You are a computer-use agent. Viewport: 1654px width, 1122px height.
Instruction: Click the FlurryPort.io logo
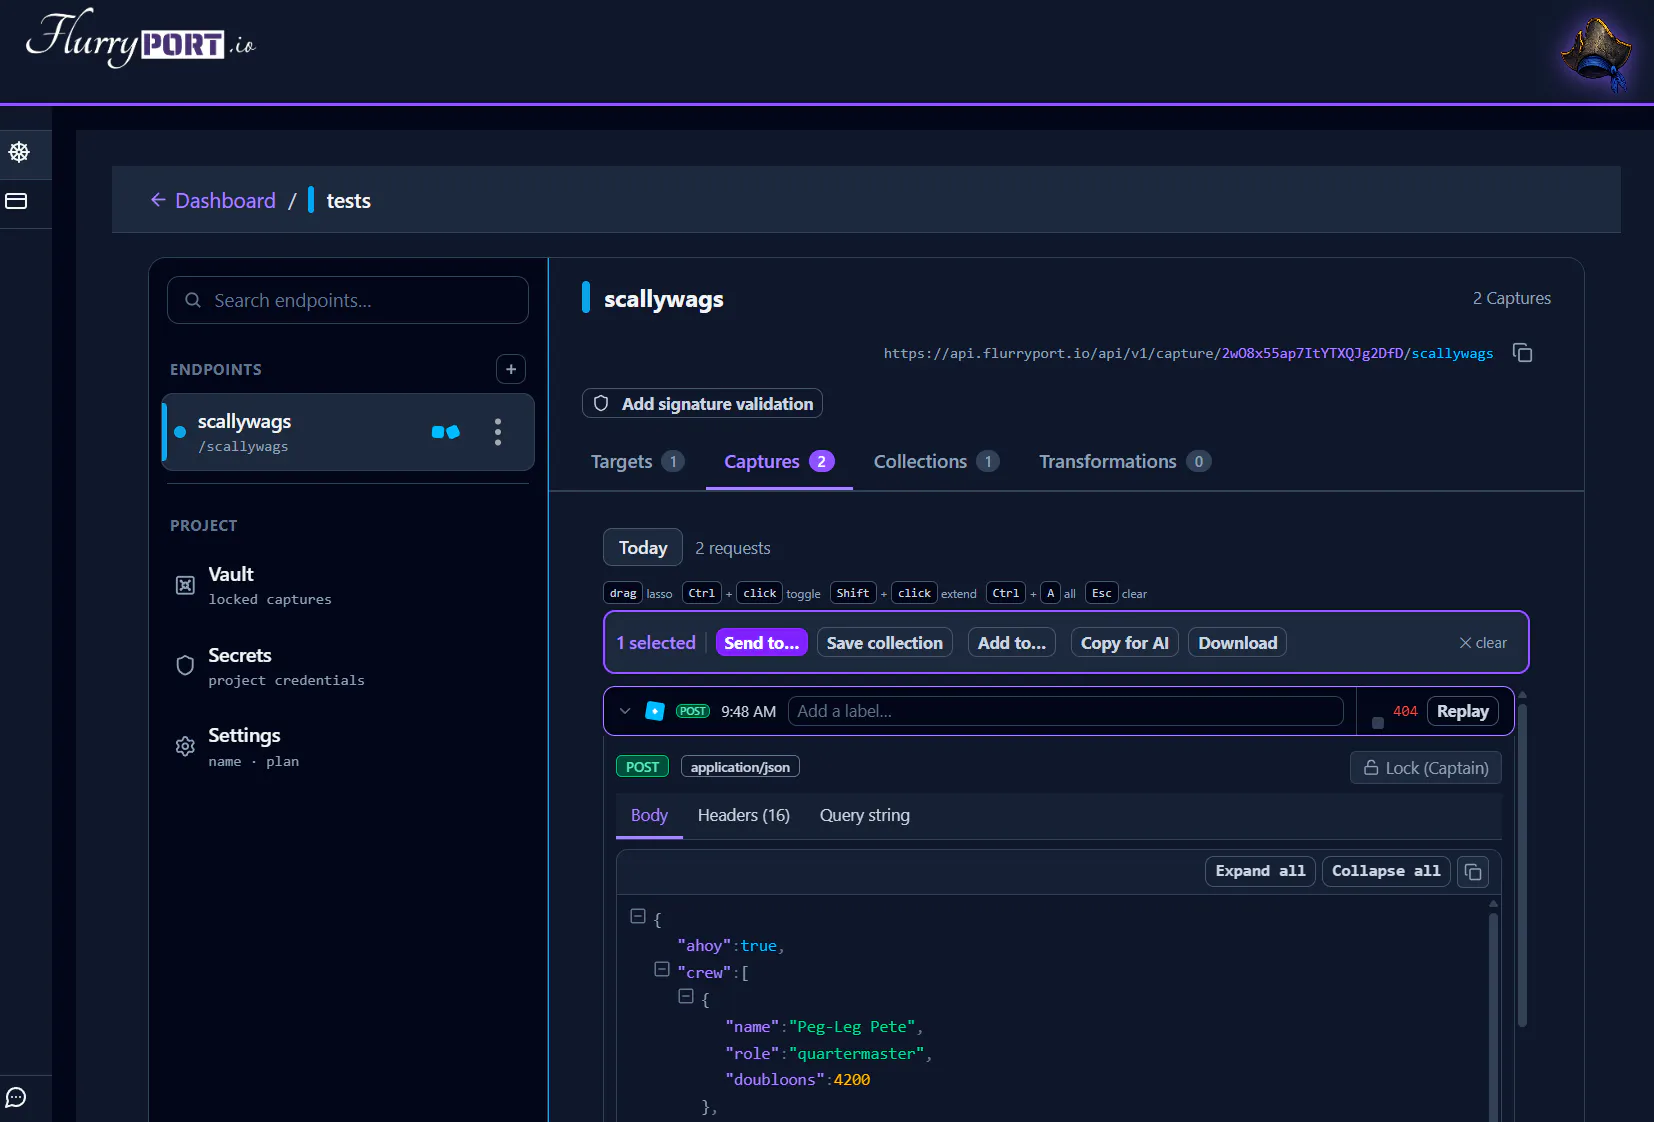point(140,40)
